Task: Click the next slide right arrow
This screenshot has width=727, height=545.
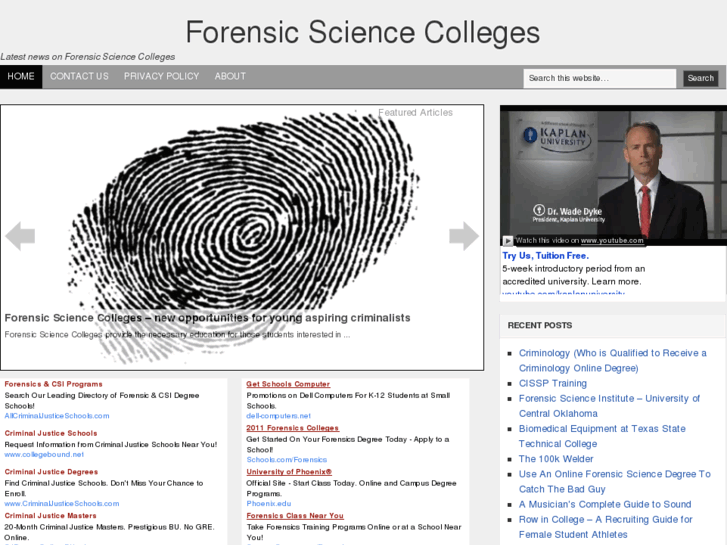Action: (x=463, y=236)
